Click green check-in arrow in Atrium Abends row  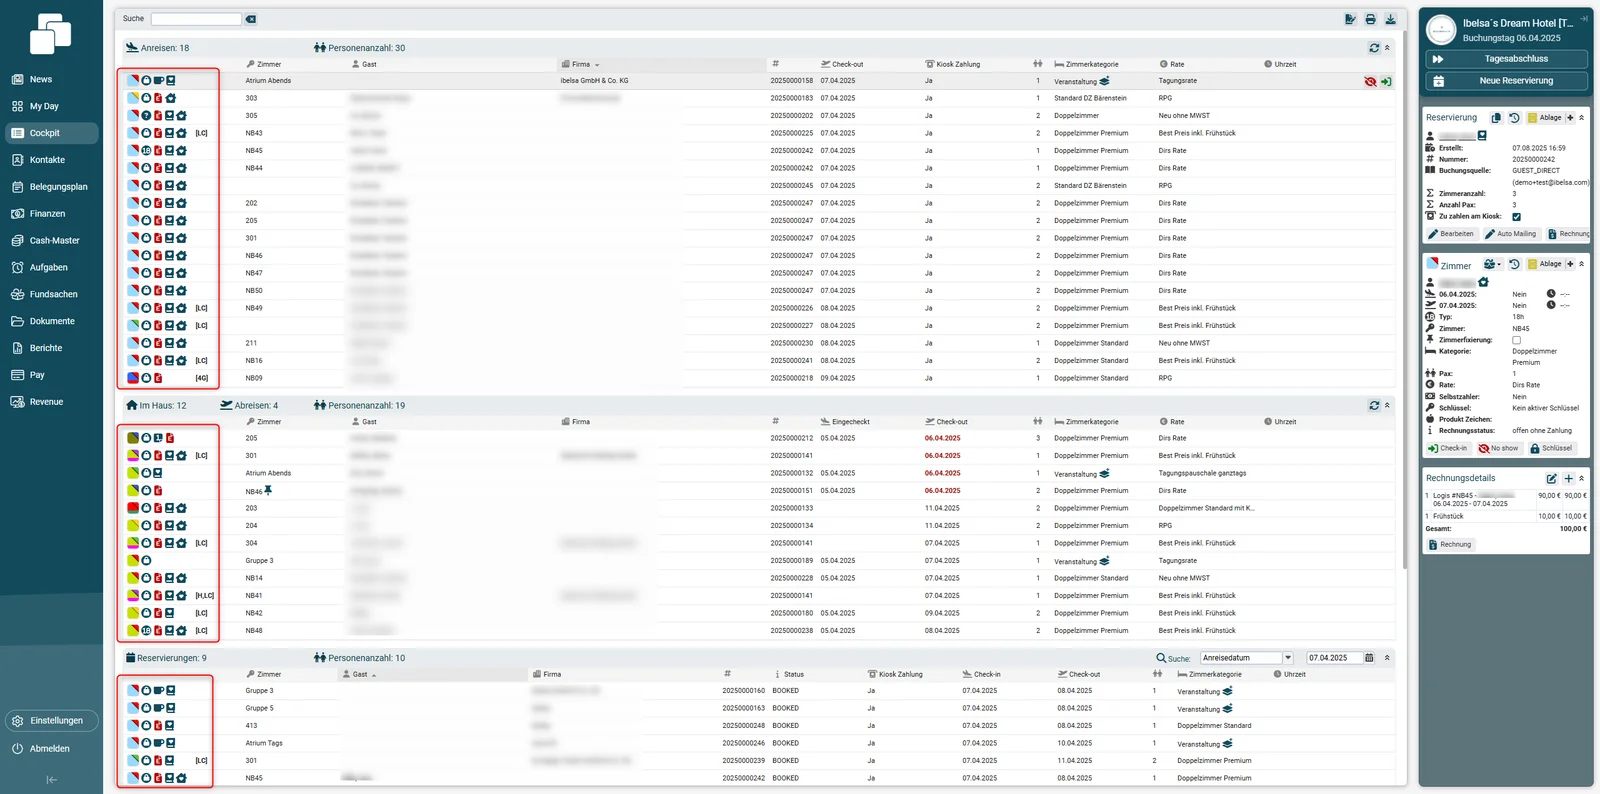pyautogui.click(x=1386, y=82)
